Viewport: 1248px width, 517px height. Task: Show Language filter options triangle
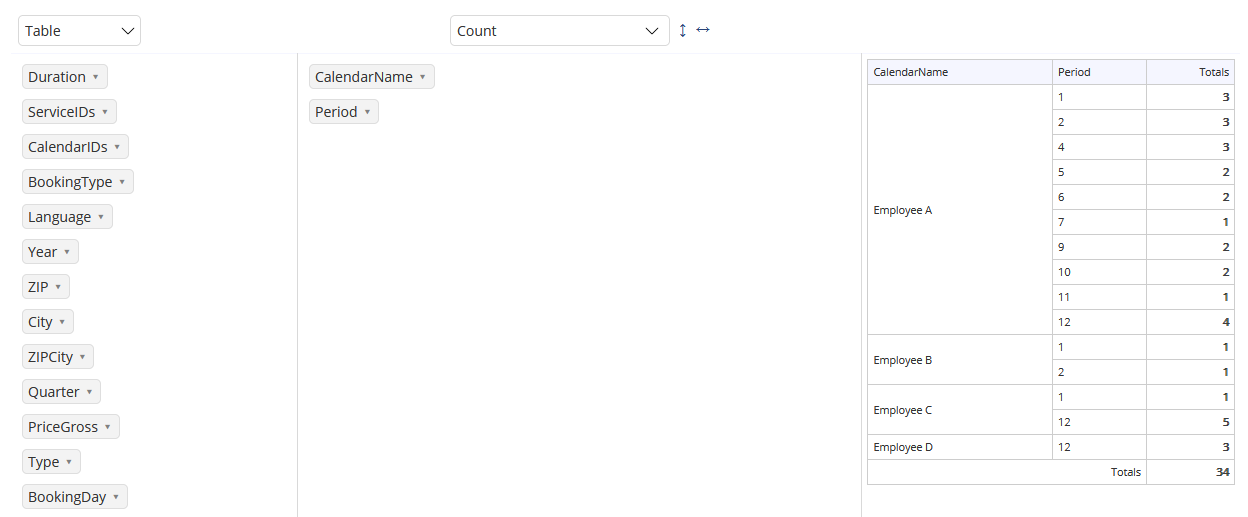tap(101, 217)
